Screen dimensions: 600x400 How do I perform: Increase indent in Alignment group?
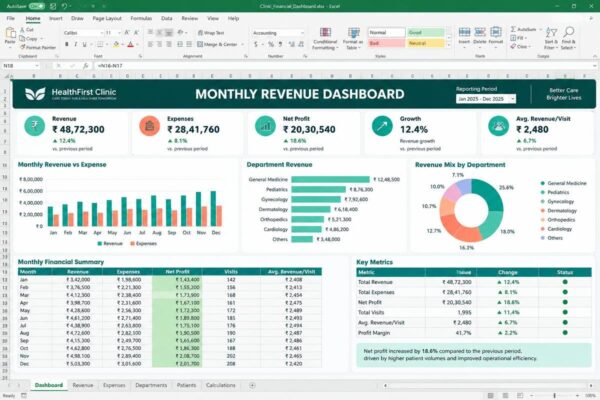[189, 44]
